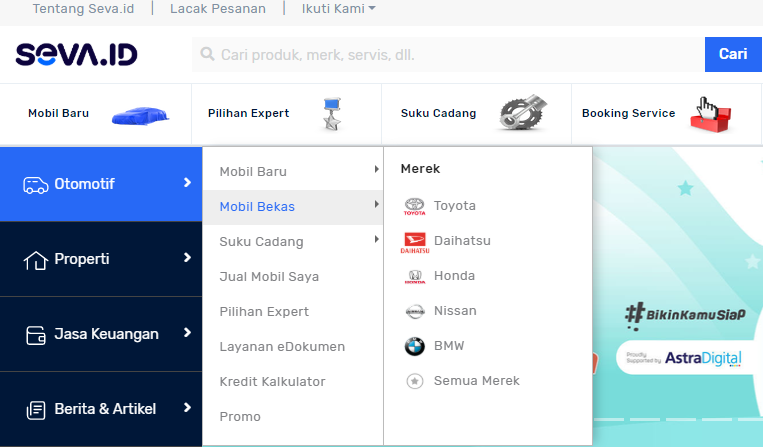763x447 pixels.
Task: Select BMW brand link
Action: (449, 346)
